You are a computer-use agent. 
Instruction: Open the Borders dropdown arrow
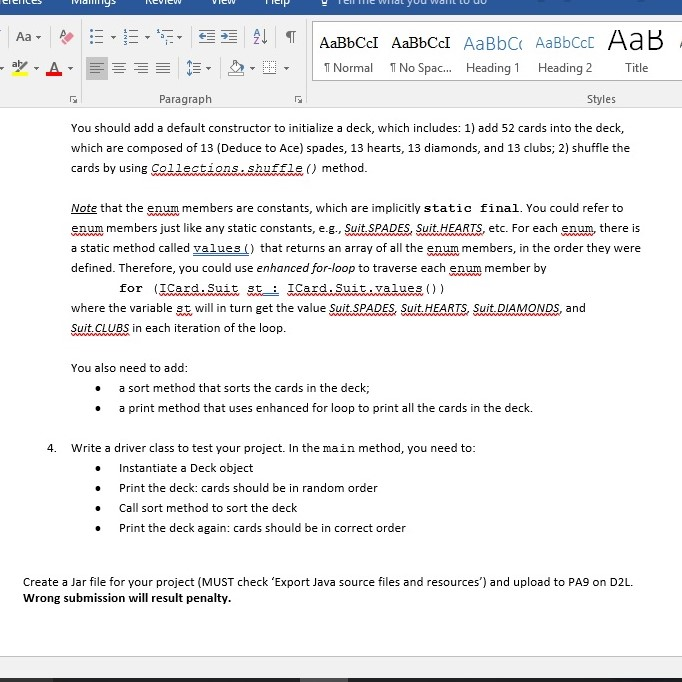286,69
